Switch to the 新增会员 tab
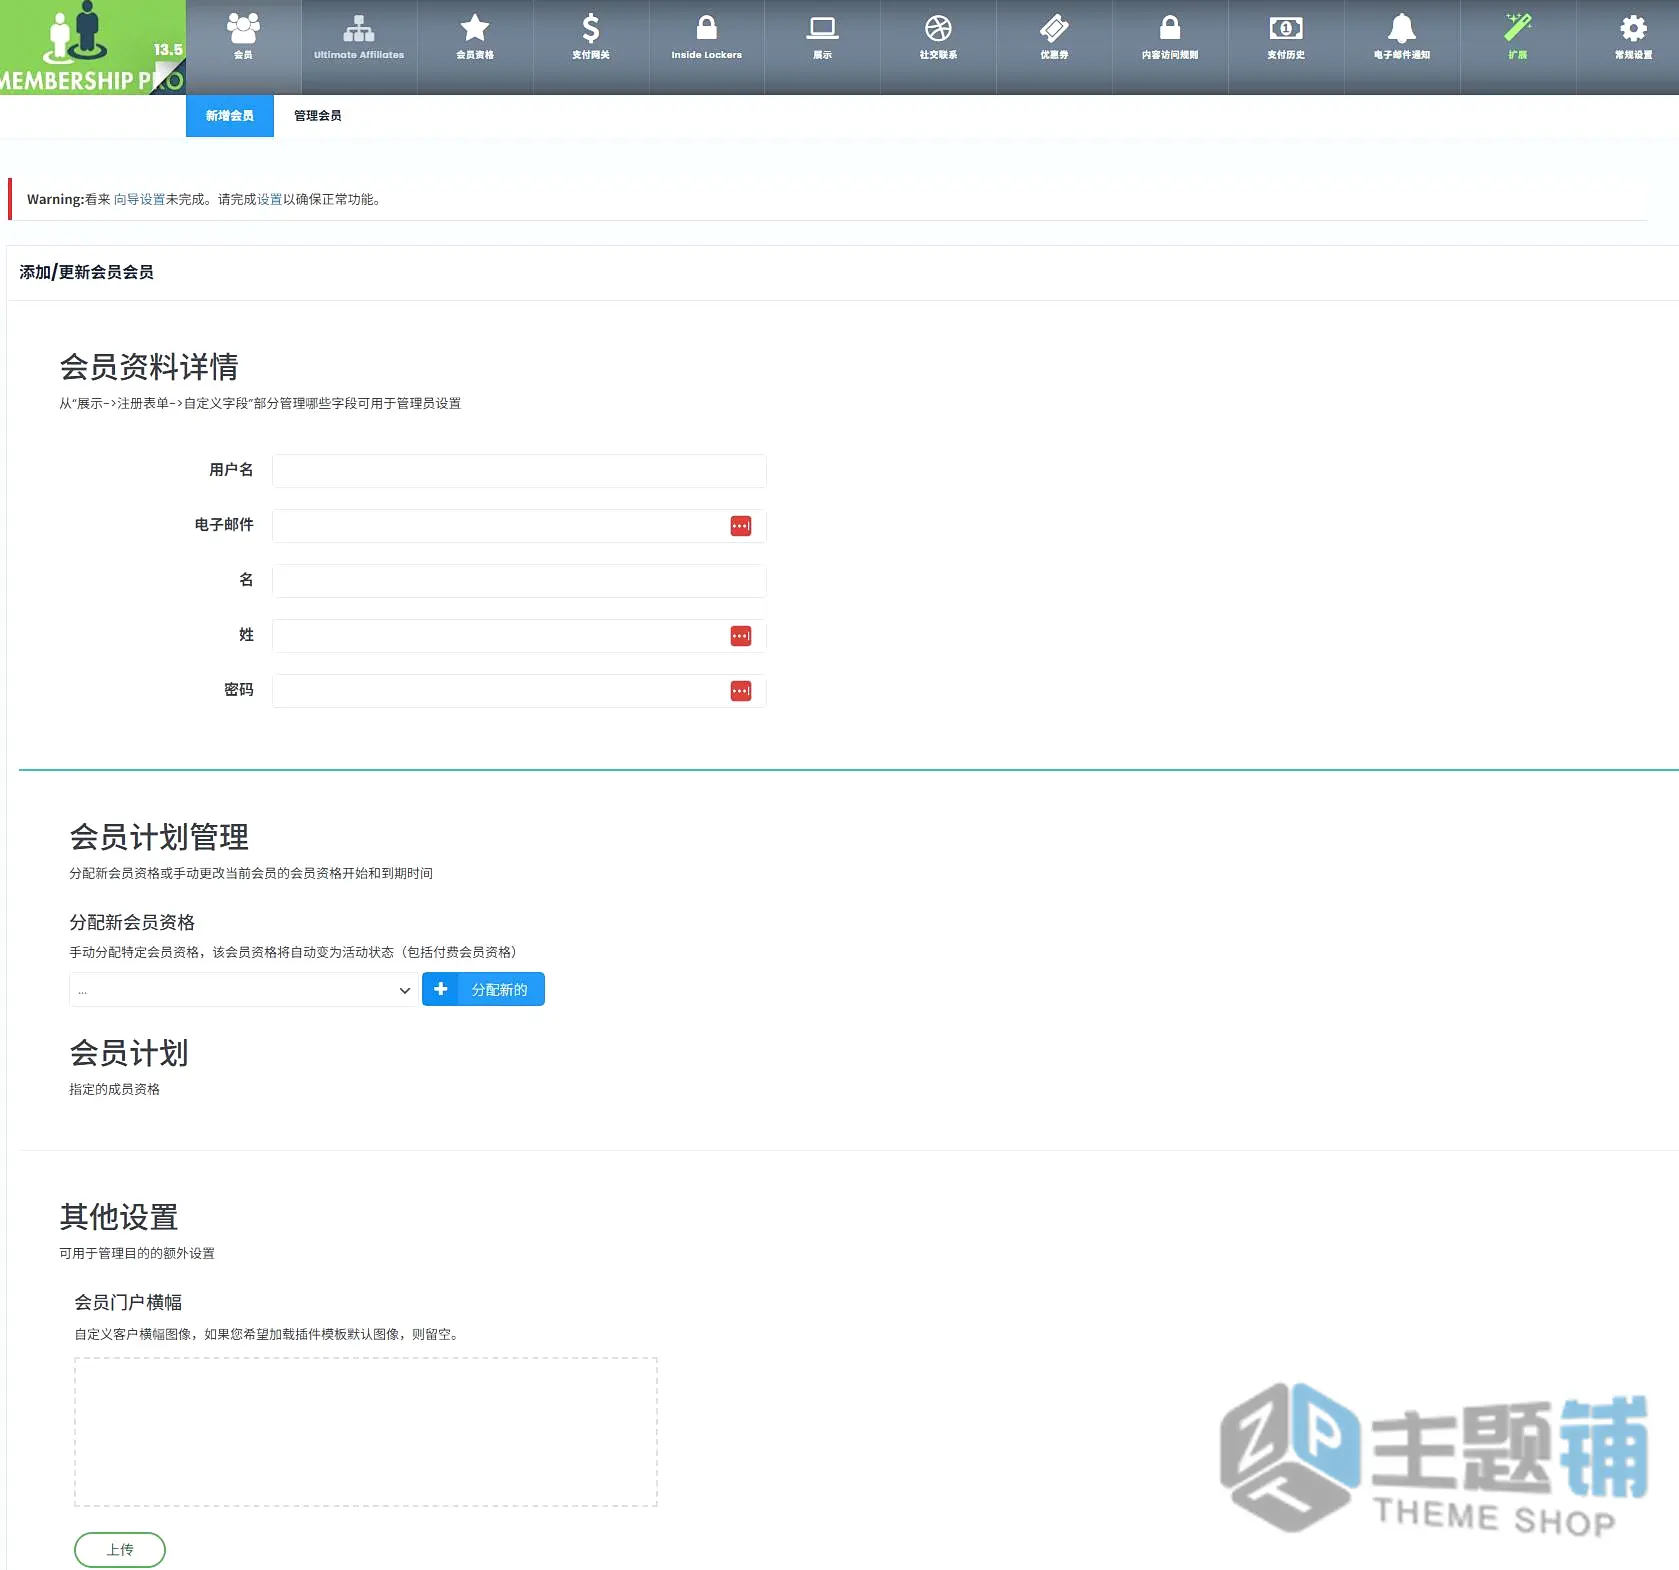 tap(230, 116)
